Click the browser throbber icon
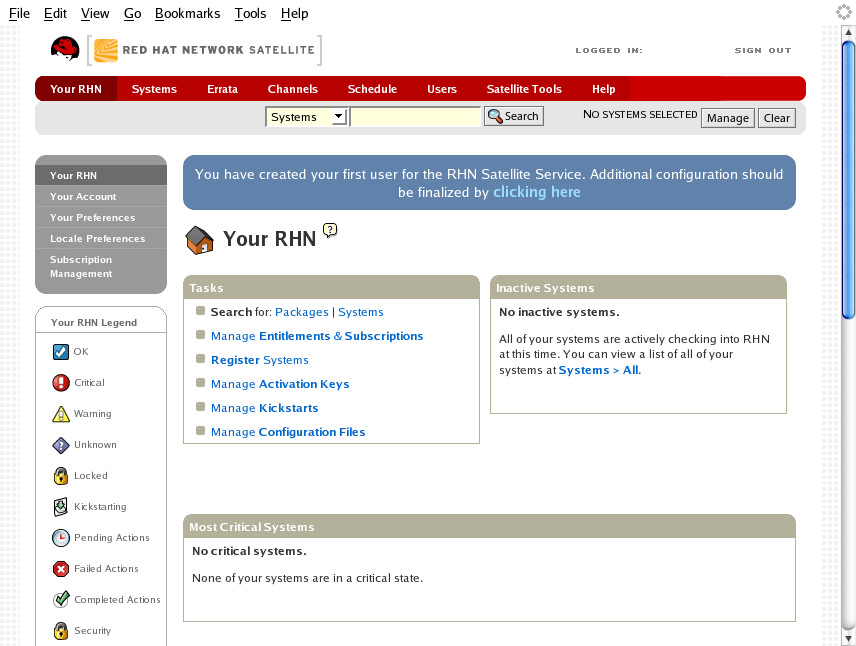 [x=844, y=11]
